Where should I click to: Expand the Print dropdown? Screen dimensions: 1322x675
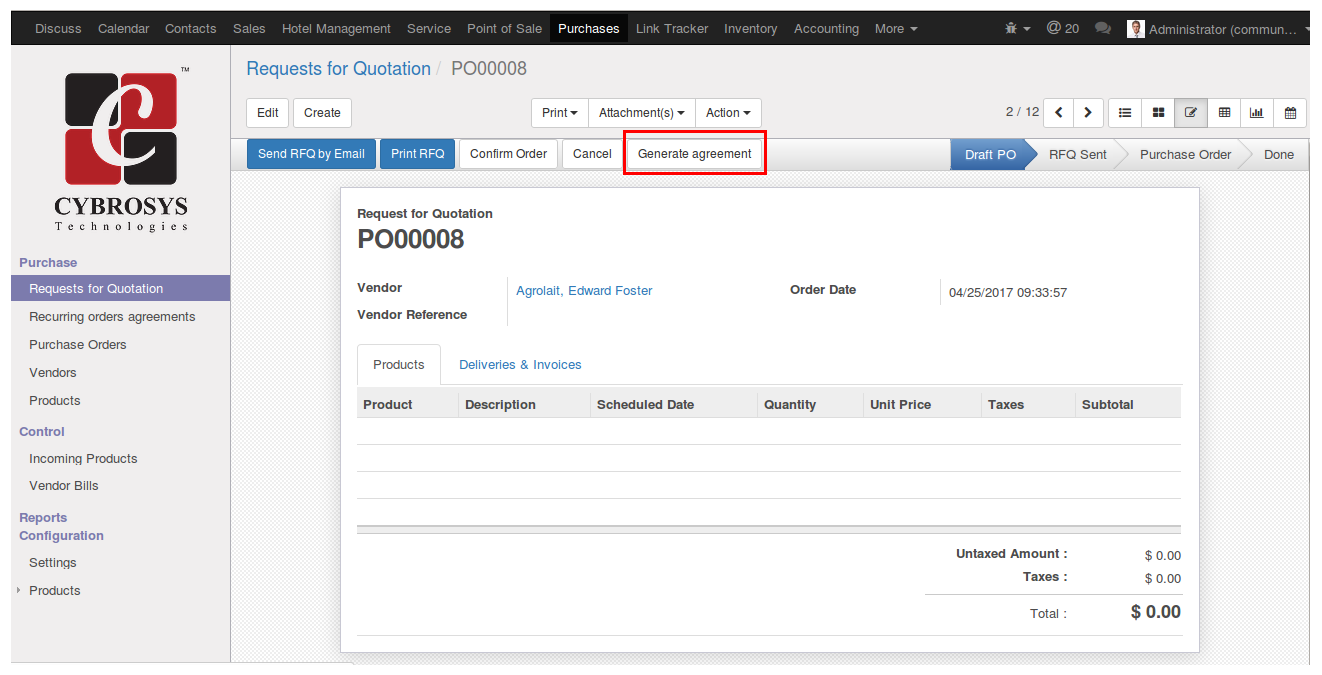[560, 113]
